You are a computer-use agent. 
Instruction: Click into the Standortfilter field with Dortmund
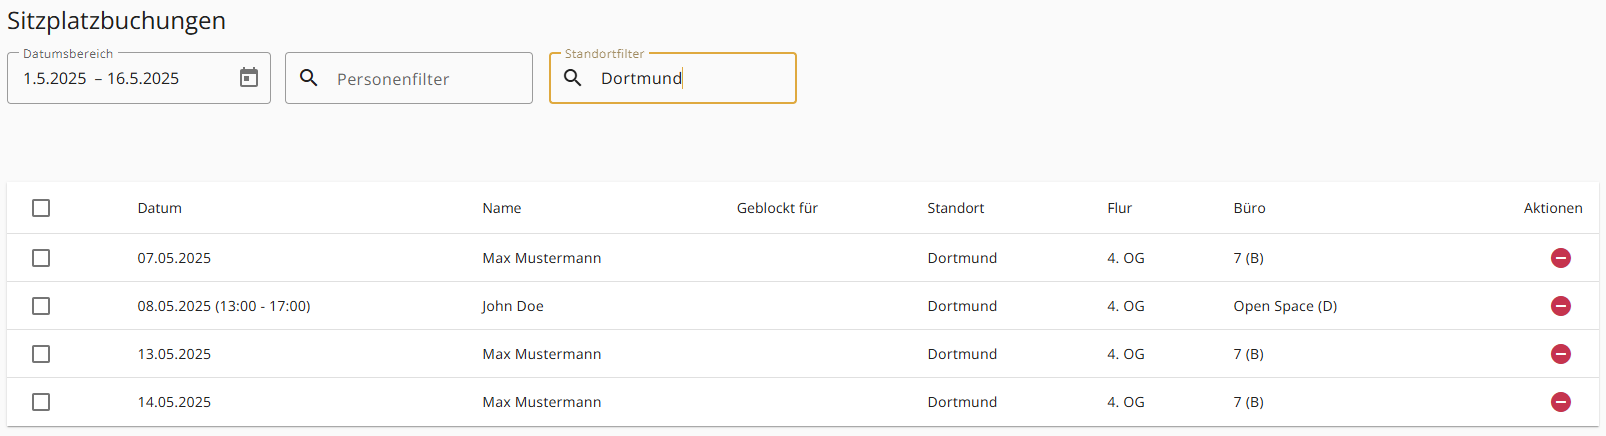tap(673, 78)
